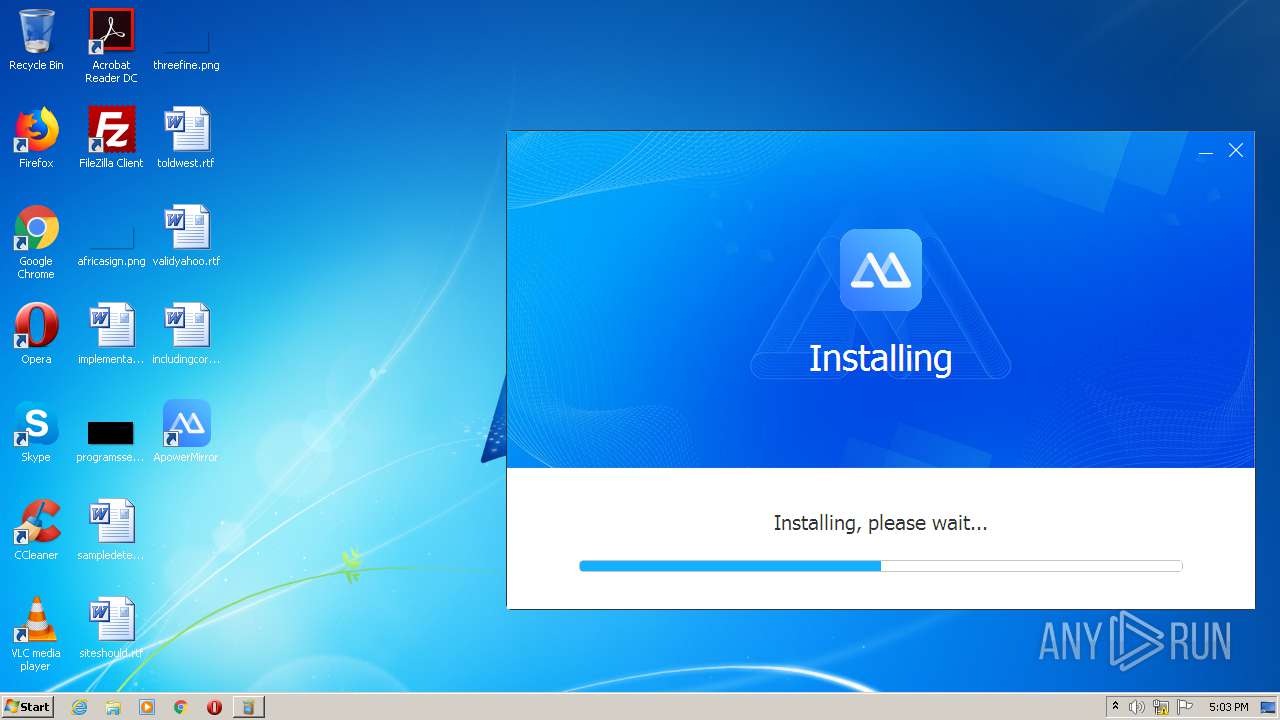Select siteshould.rtf document icon
Image resolution: width=1280 pixels, height=720 pixels.
tap(111, 628)
